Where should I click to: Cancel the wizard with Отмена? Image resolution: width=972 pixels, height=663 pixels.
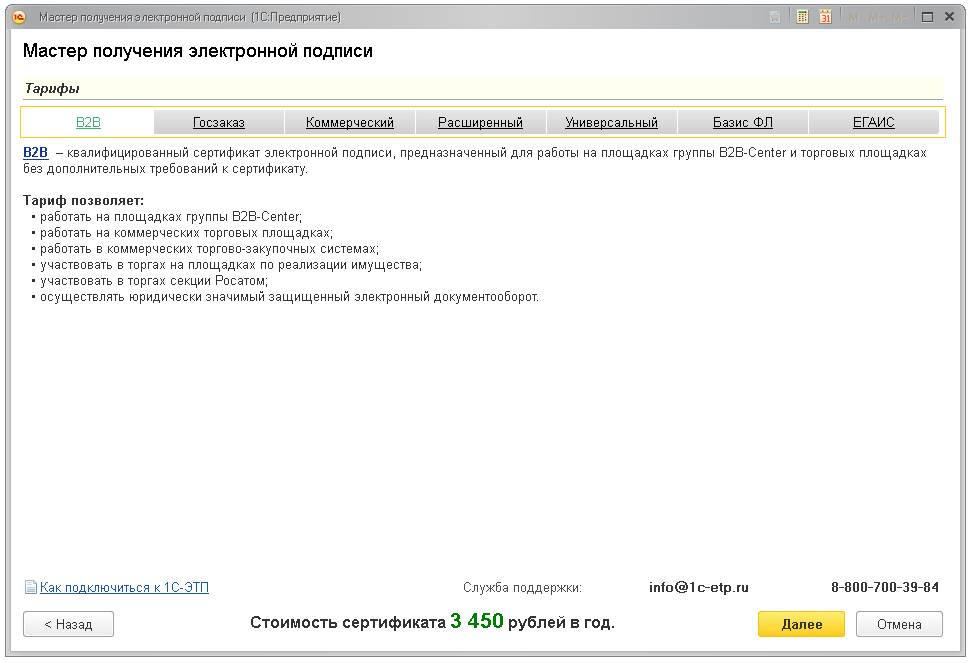click(899, 624)
